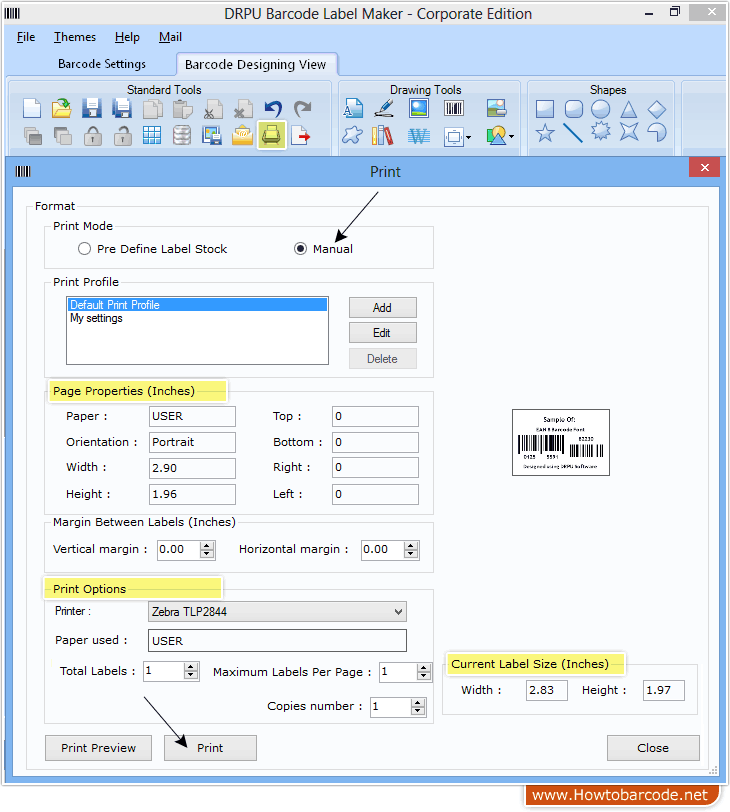Image resolution: width=730 pixels, height=812 pixels.
Task: Click the Redo arrow icon
Action: pos(303,109)
